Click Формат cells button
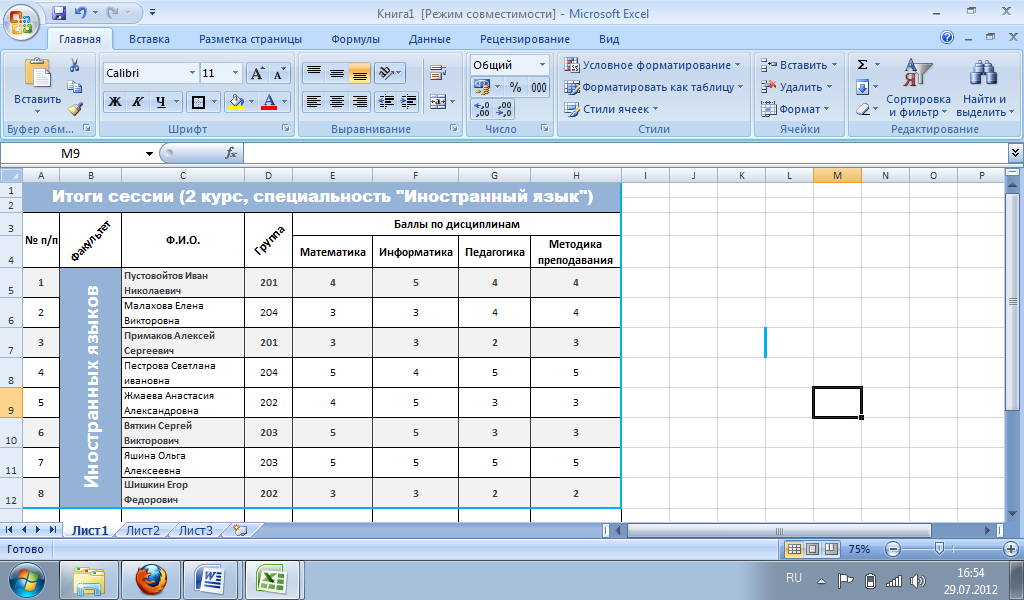The image size is (1024, 600). (x=795, y=109)
